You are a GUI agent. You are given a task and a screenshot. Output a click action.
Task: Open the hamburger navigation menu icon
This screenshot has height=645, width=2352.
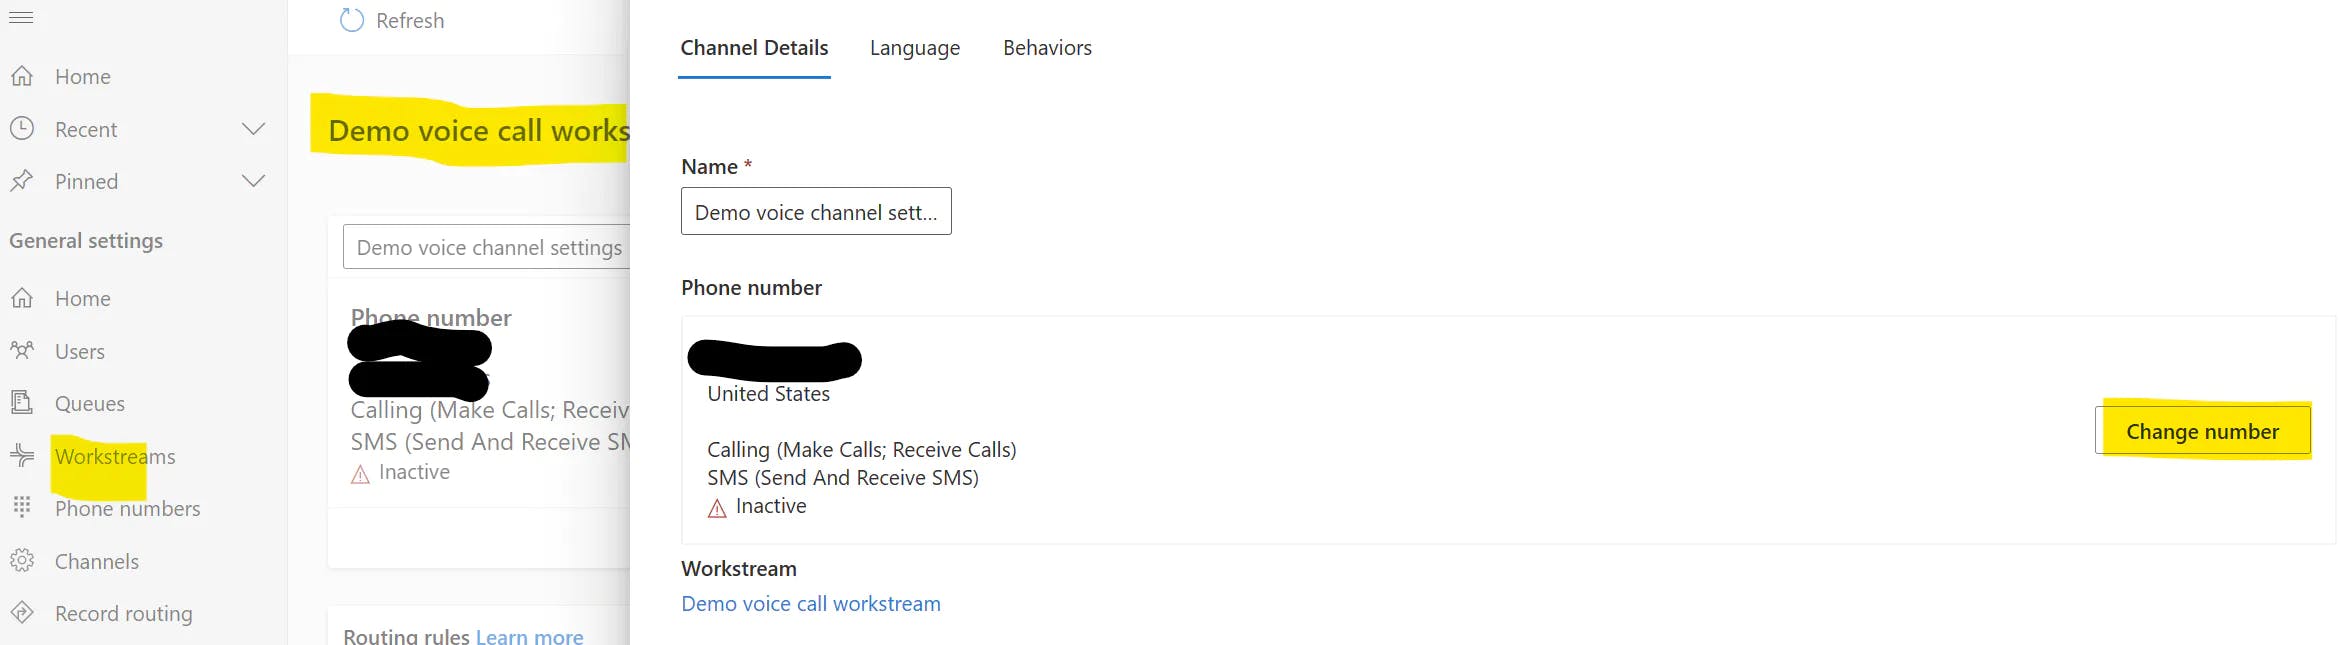coord(21,18)
